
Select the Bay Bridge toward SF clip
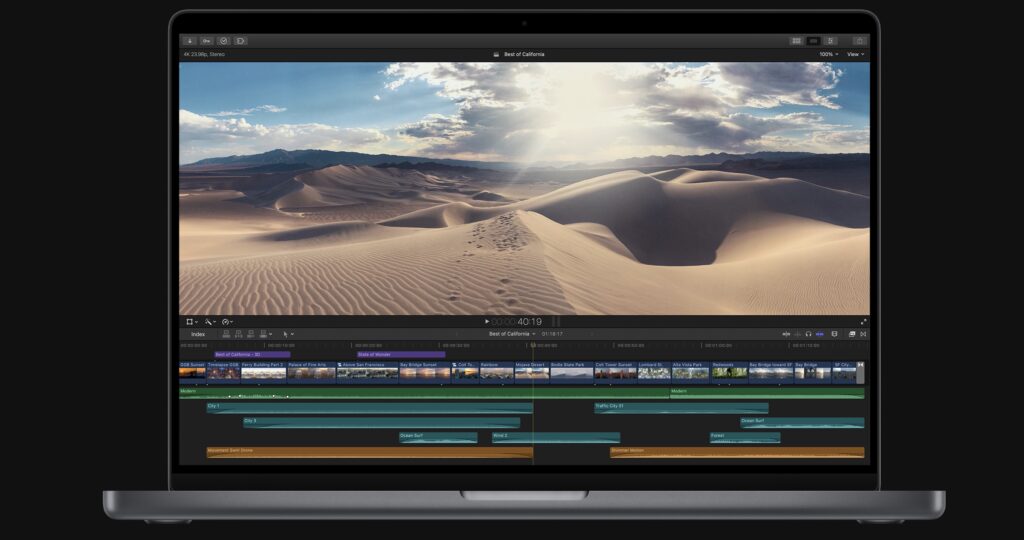pyautogui.click(x=771, y=372)
